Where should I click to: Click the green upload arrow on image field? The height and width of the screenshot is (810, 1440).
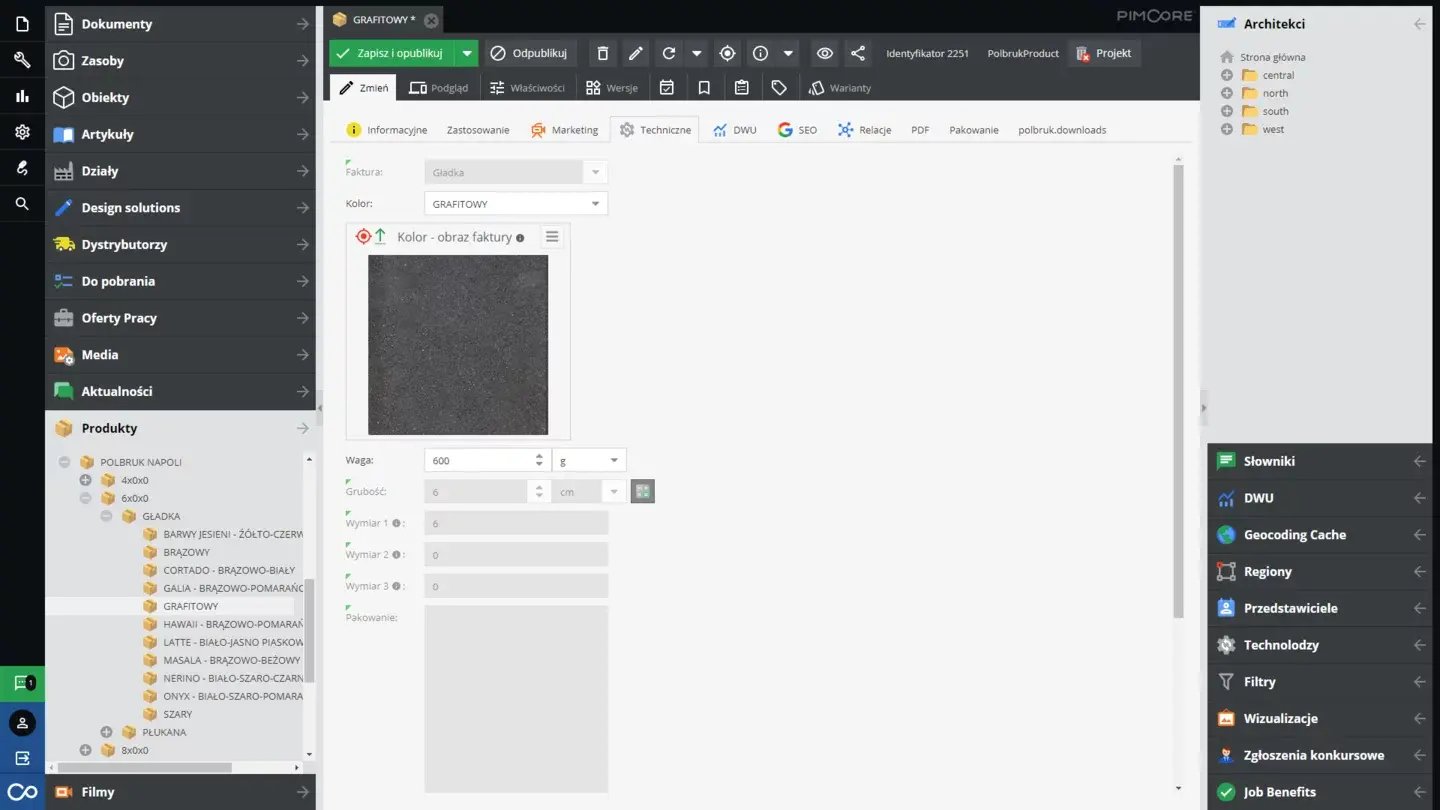tap(380, 236)
